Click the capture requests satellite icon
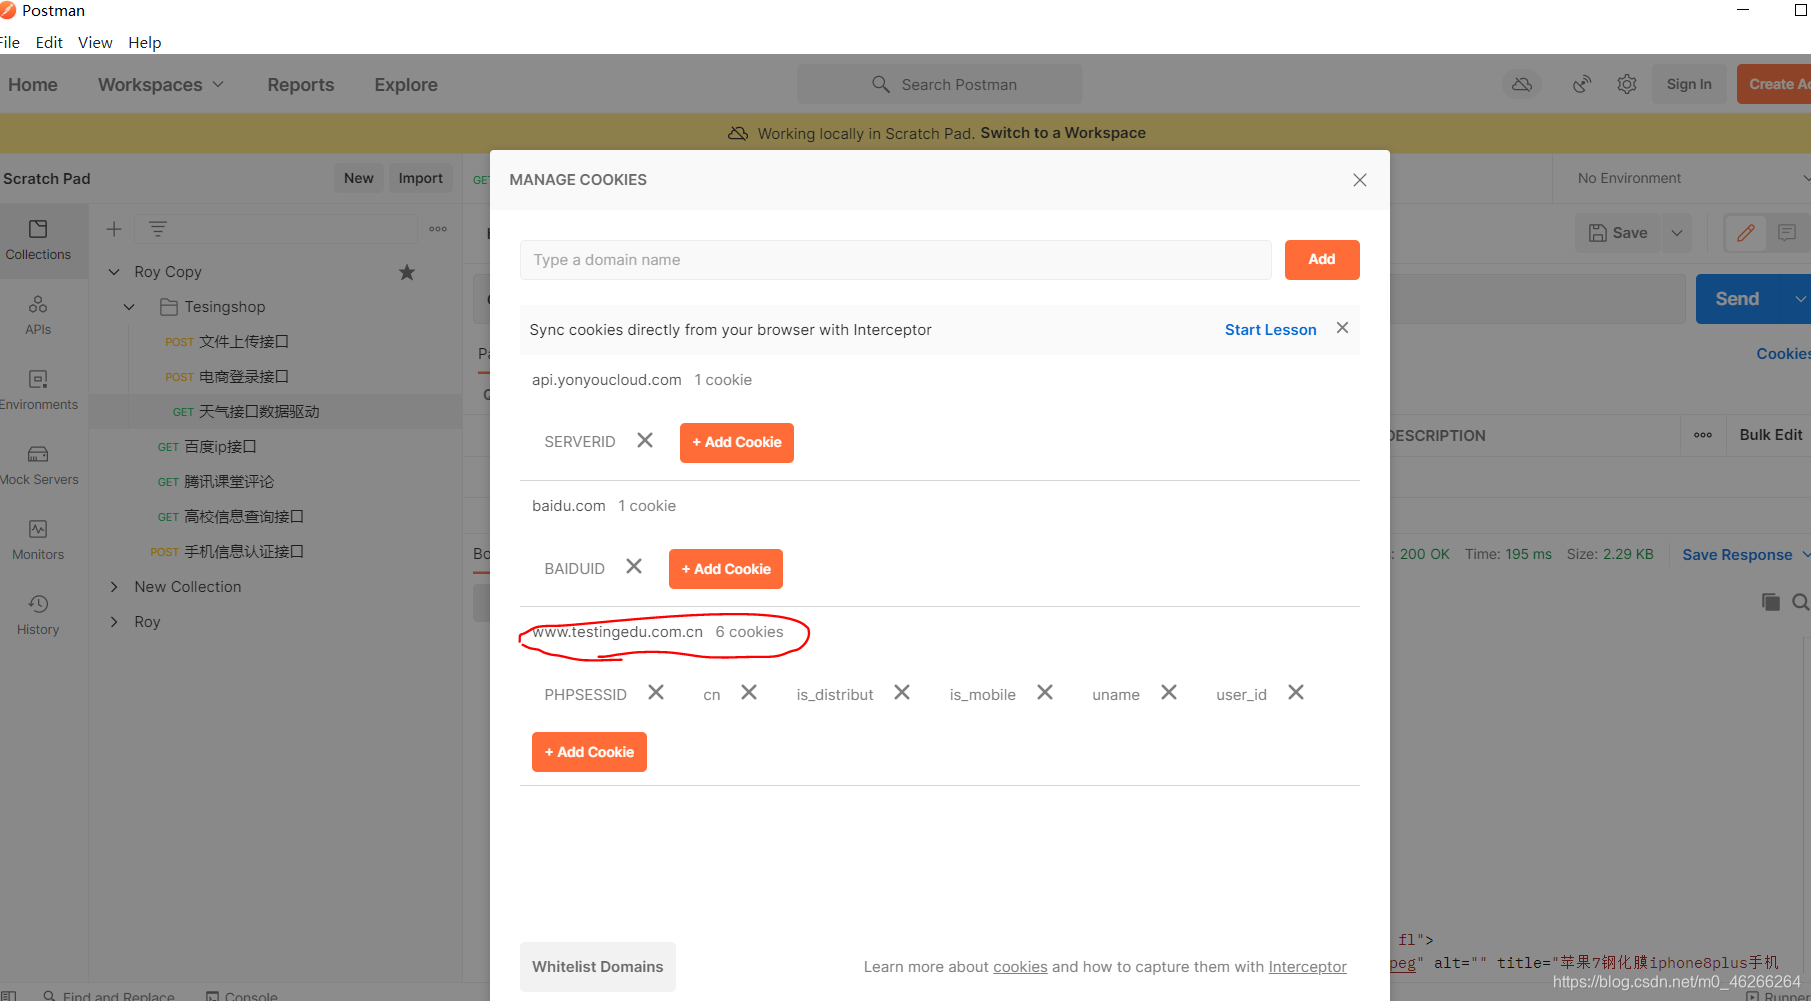Screen dimensions: 1811x1001 pos(1581,84)
